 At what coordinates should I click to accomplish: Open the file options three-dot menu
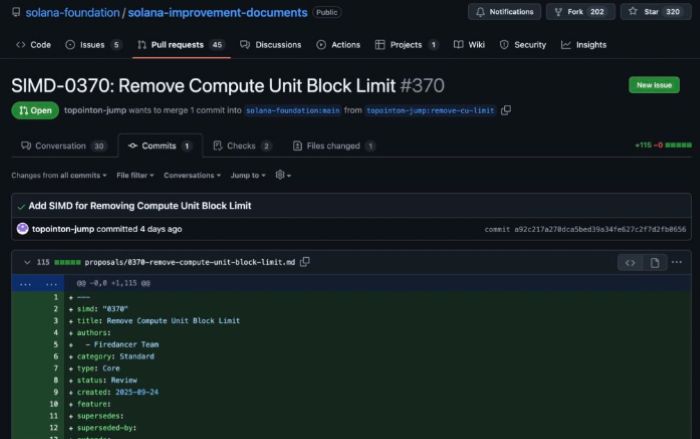coord(677,262)
